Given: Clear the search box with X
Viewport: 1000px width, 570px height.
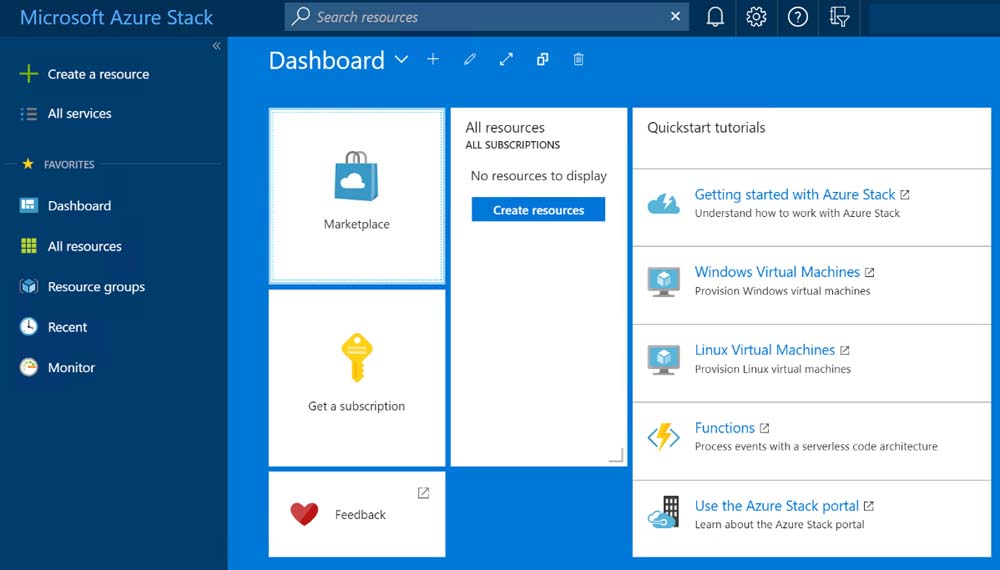Looking at the screenshot, I should point(675,17).
